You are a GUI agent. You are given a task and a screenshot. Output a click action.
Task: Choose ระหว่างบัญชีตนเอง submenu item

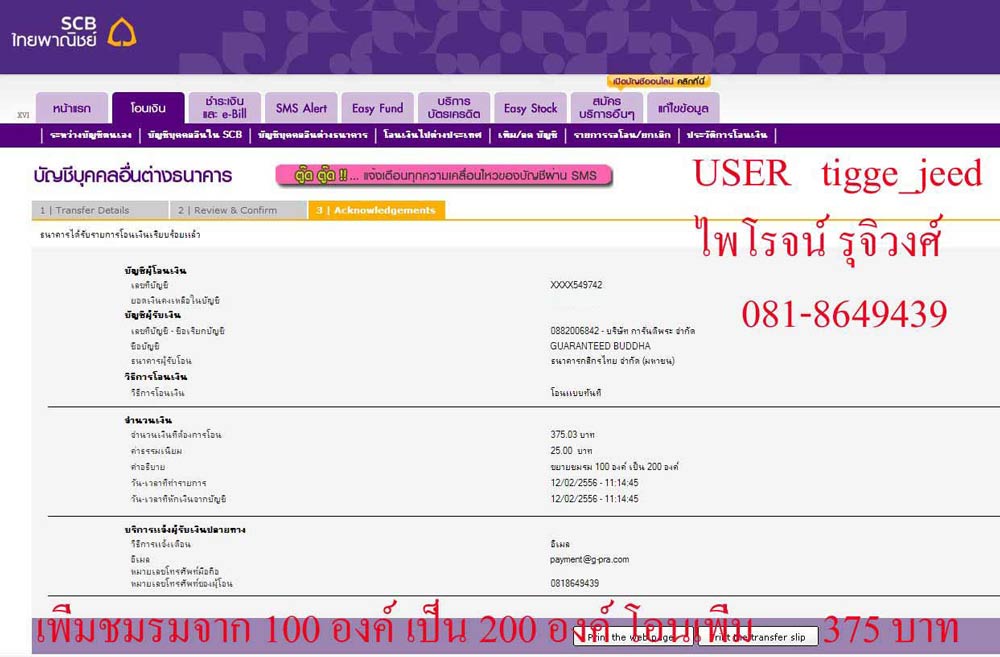[x=91, y=135]
